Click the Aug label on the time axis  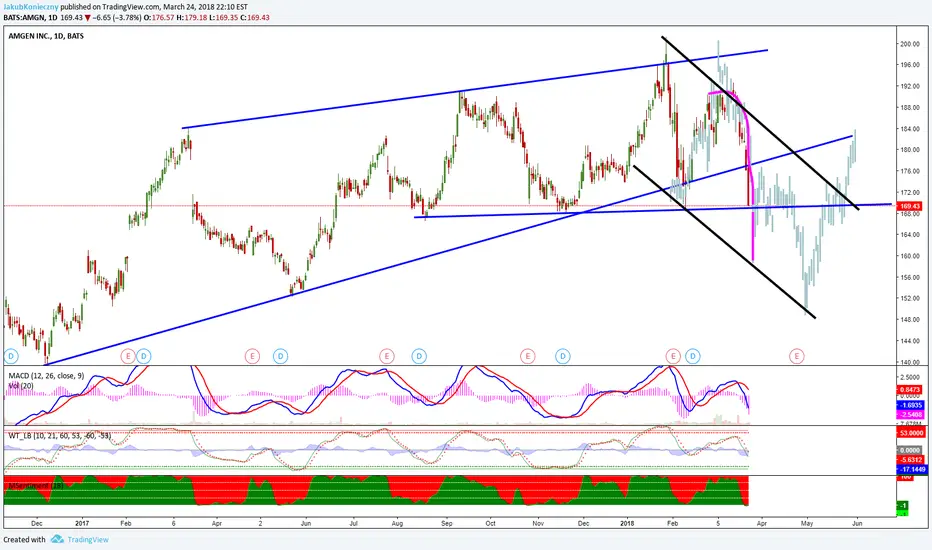coord(397,524)
